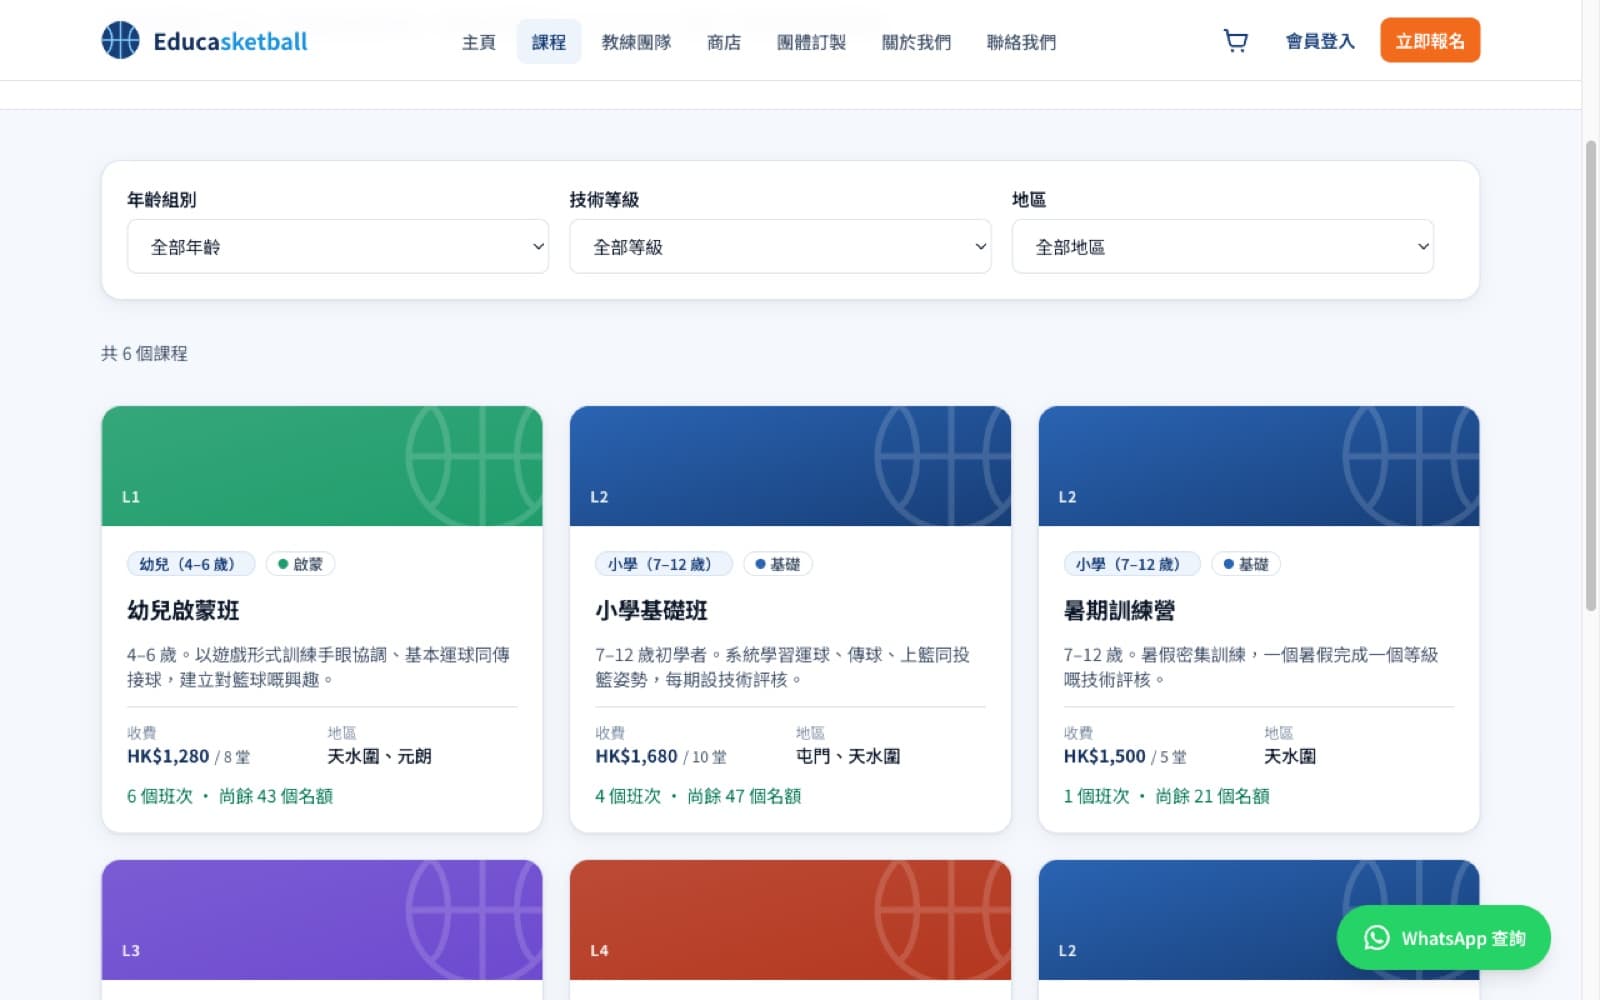Click the 啟蒙 level tag

[300, 564]
